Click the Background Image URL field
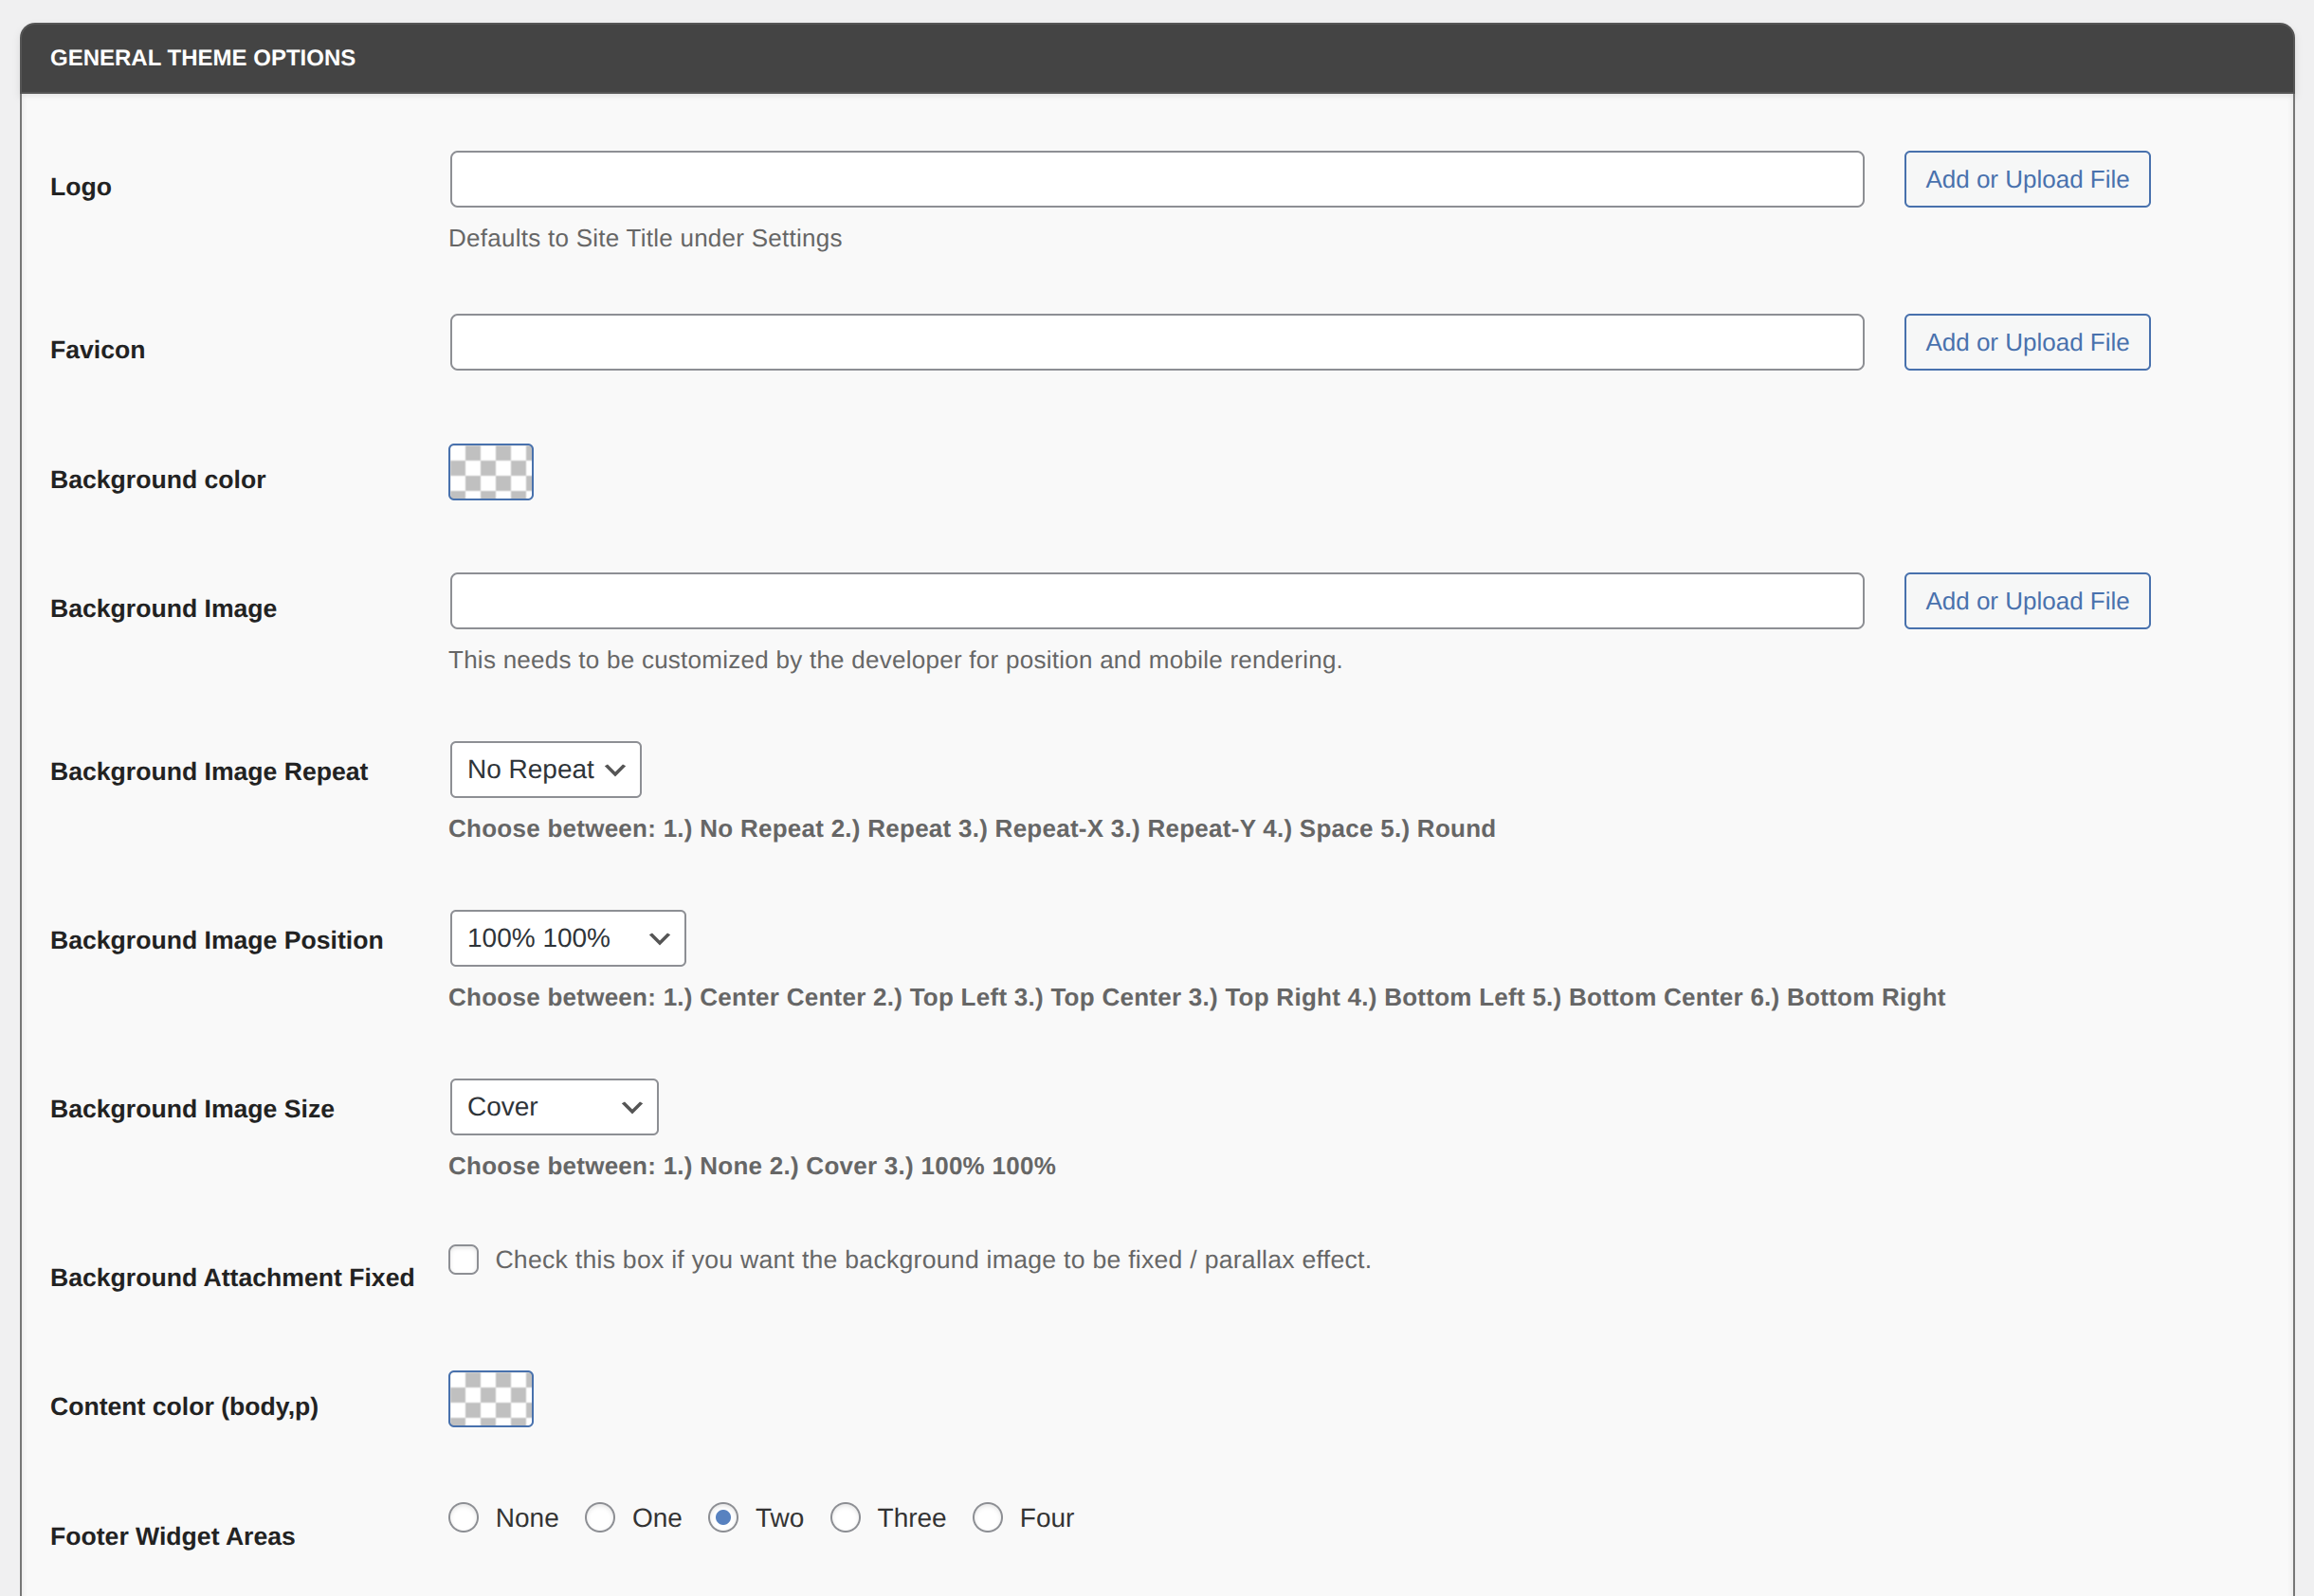2314x1596 pixels. pos(1156,601)
